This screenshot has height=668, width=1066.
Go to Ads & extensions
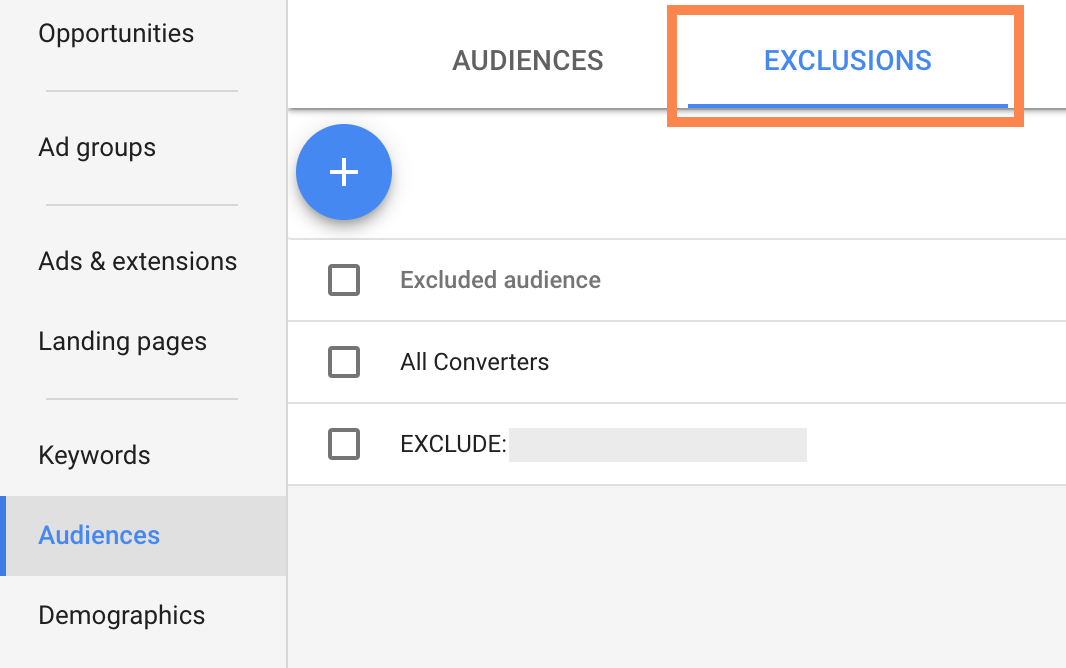coord(137,261)
